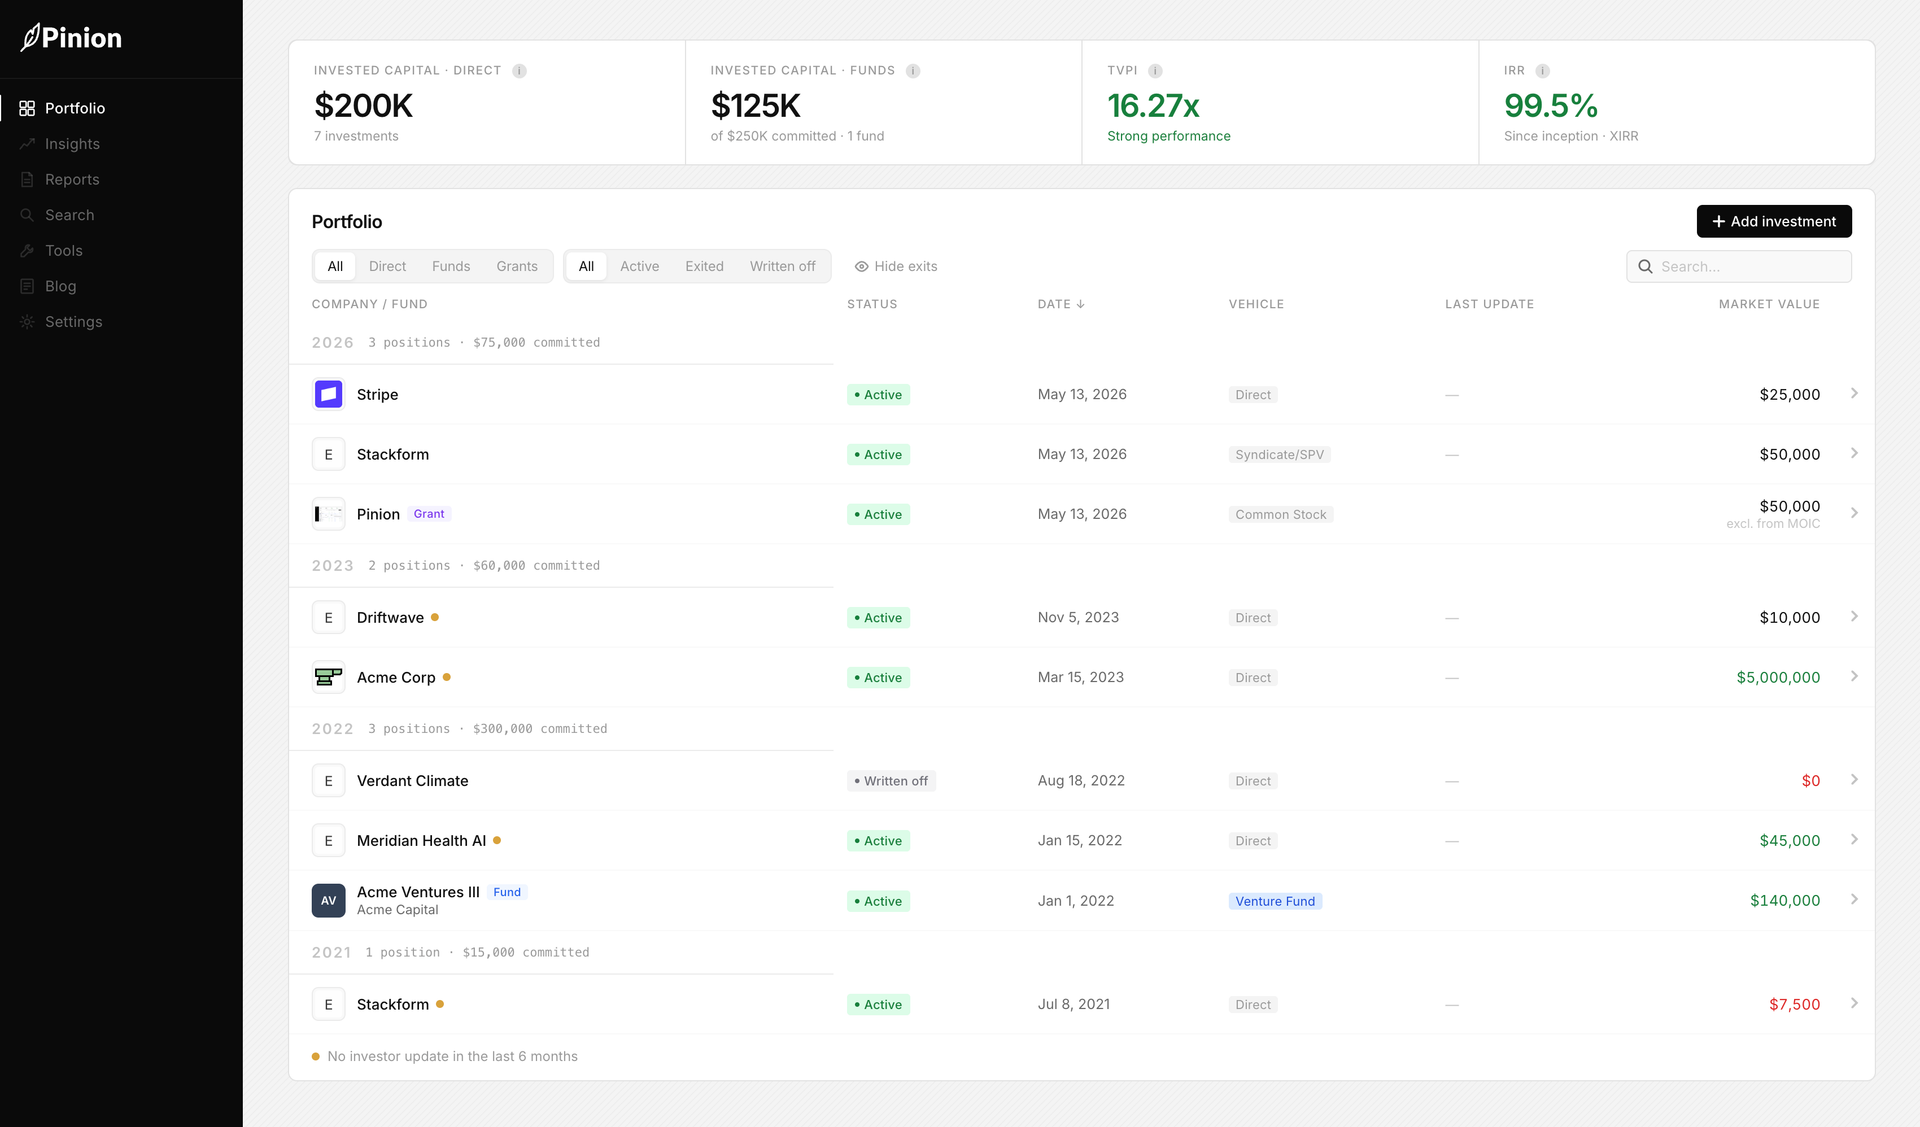Open the Pinion row chevron

coord(1854,513)
